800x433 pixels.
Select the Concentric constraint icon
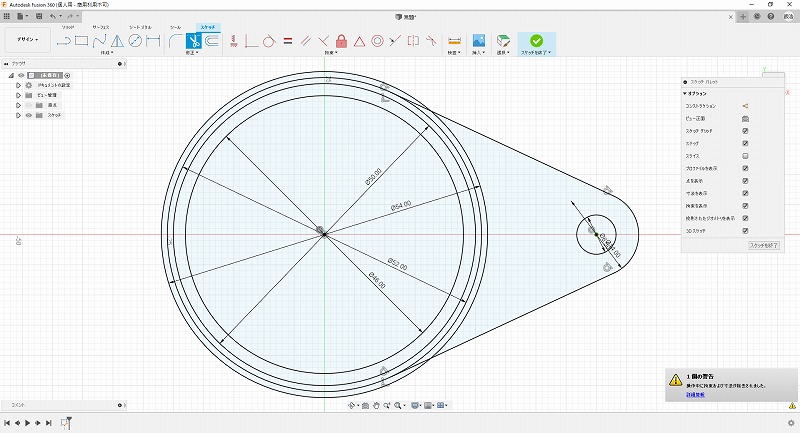(377, 41)
